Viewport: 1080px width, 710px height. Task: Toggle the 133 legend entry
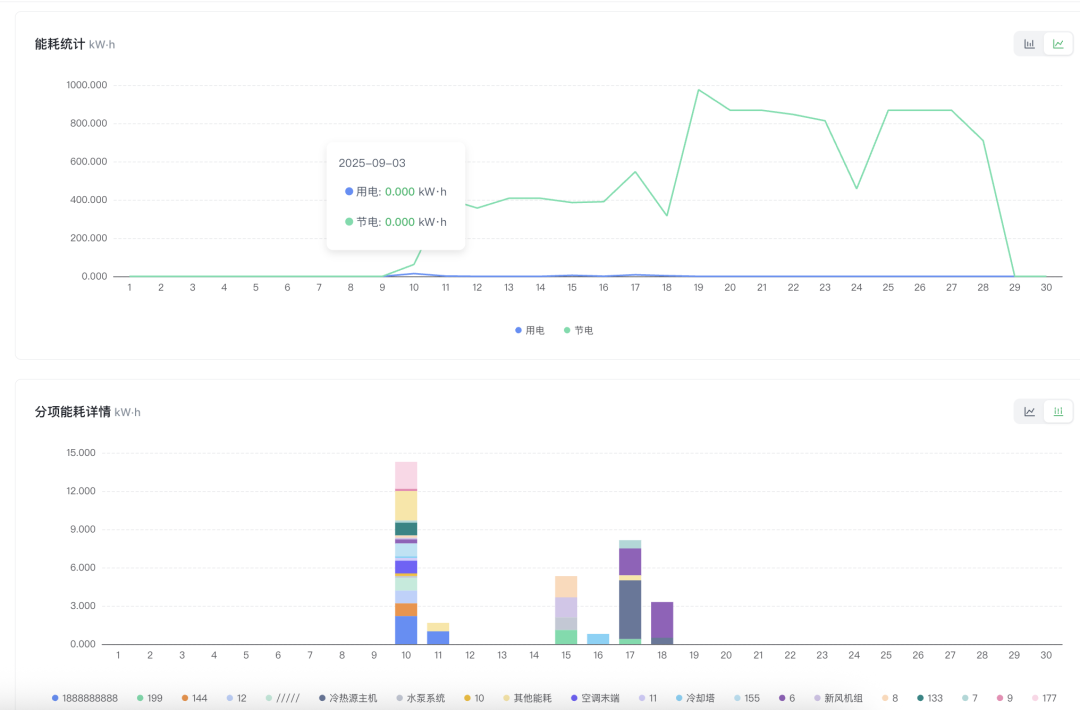929,698
